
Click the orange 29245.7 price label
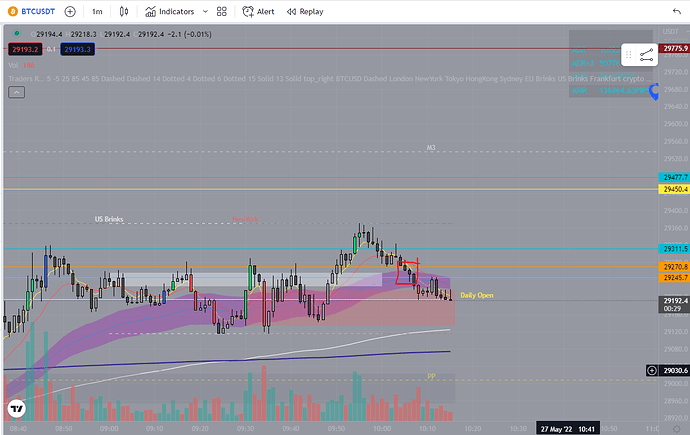[675, 278]
